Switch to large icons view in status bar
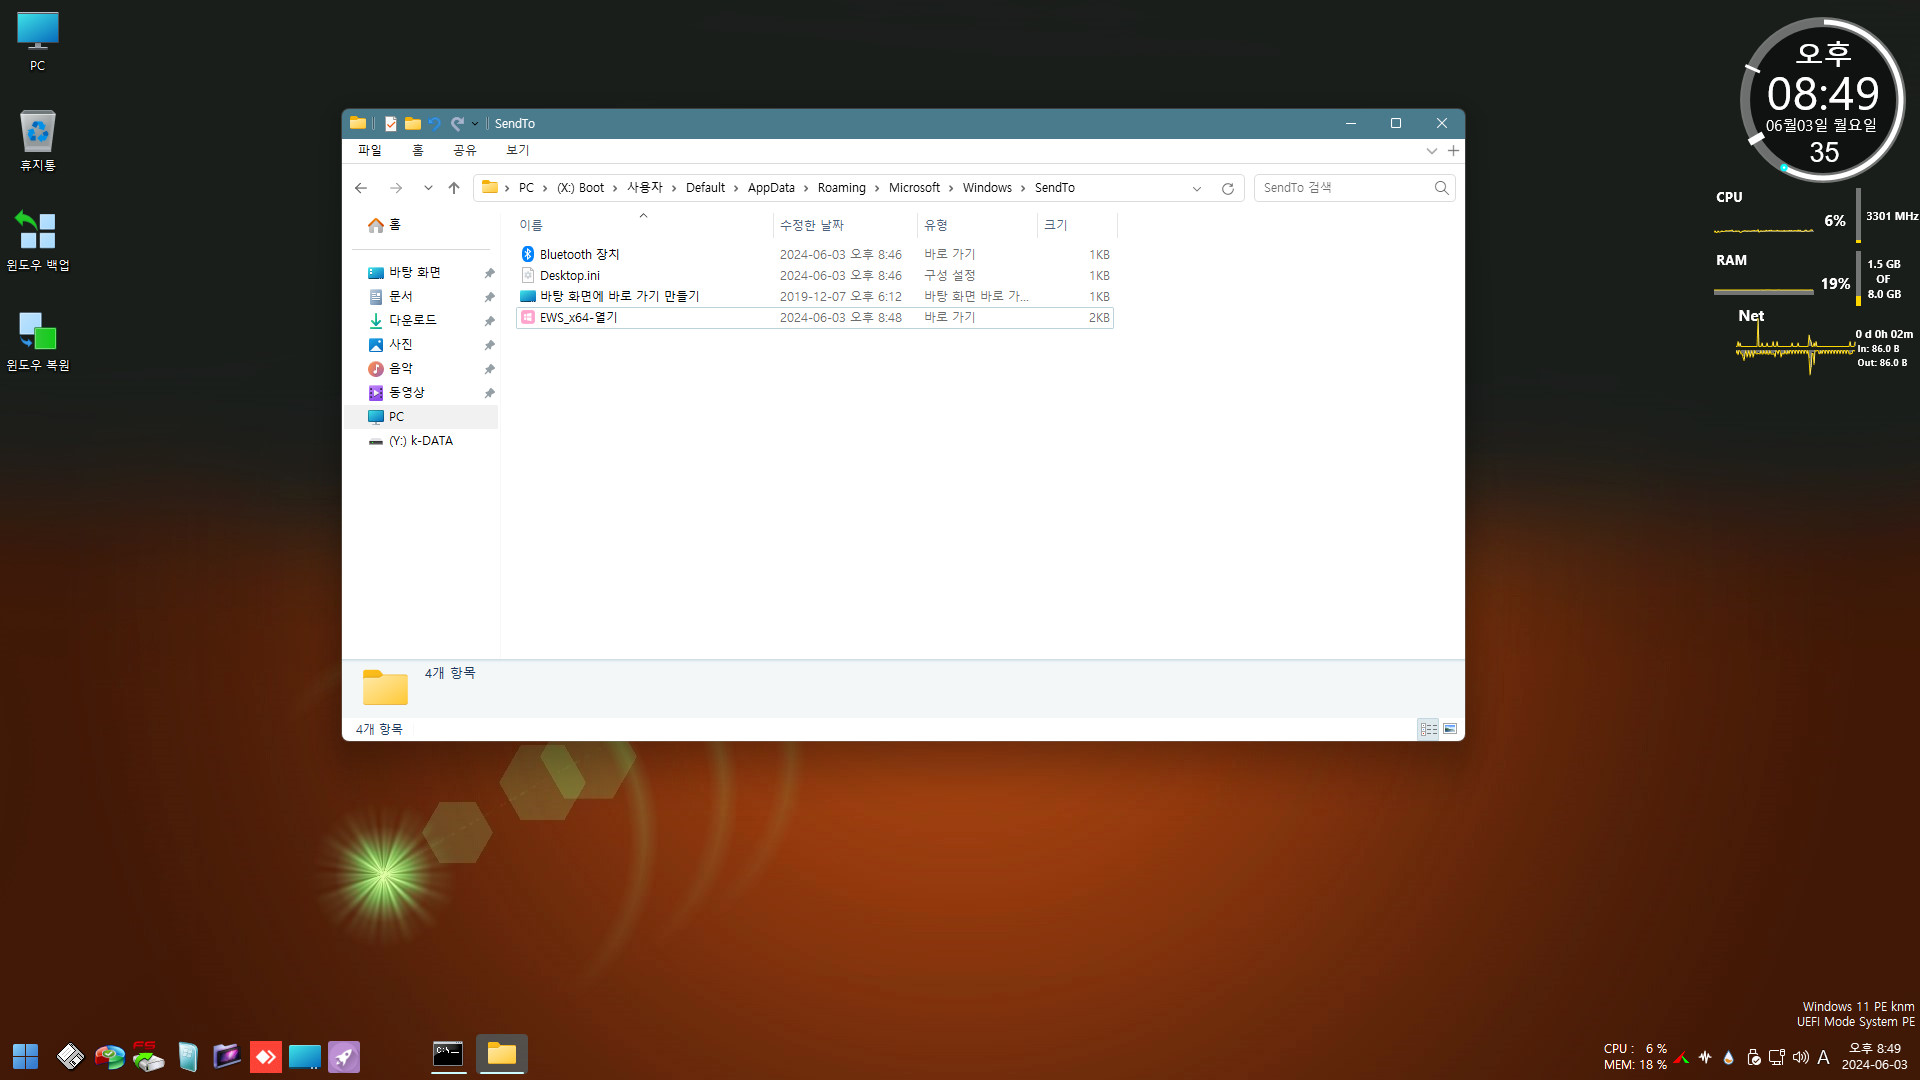 coord(1450,729)
